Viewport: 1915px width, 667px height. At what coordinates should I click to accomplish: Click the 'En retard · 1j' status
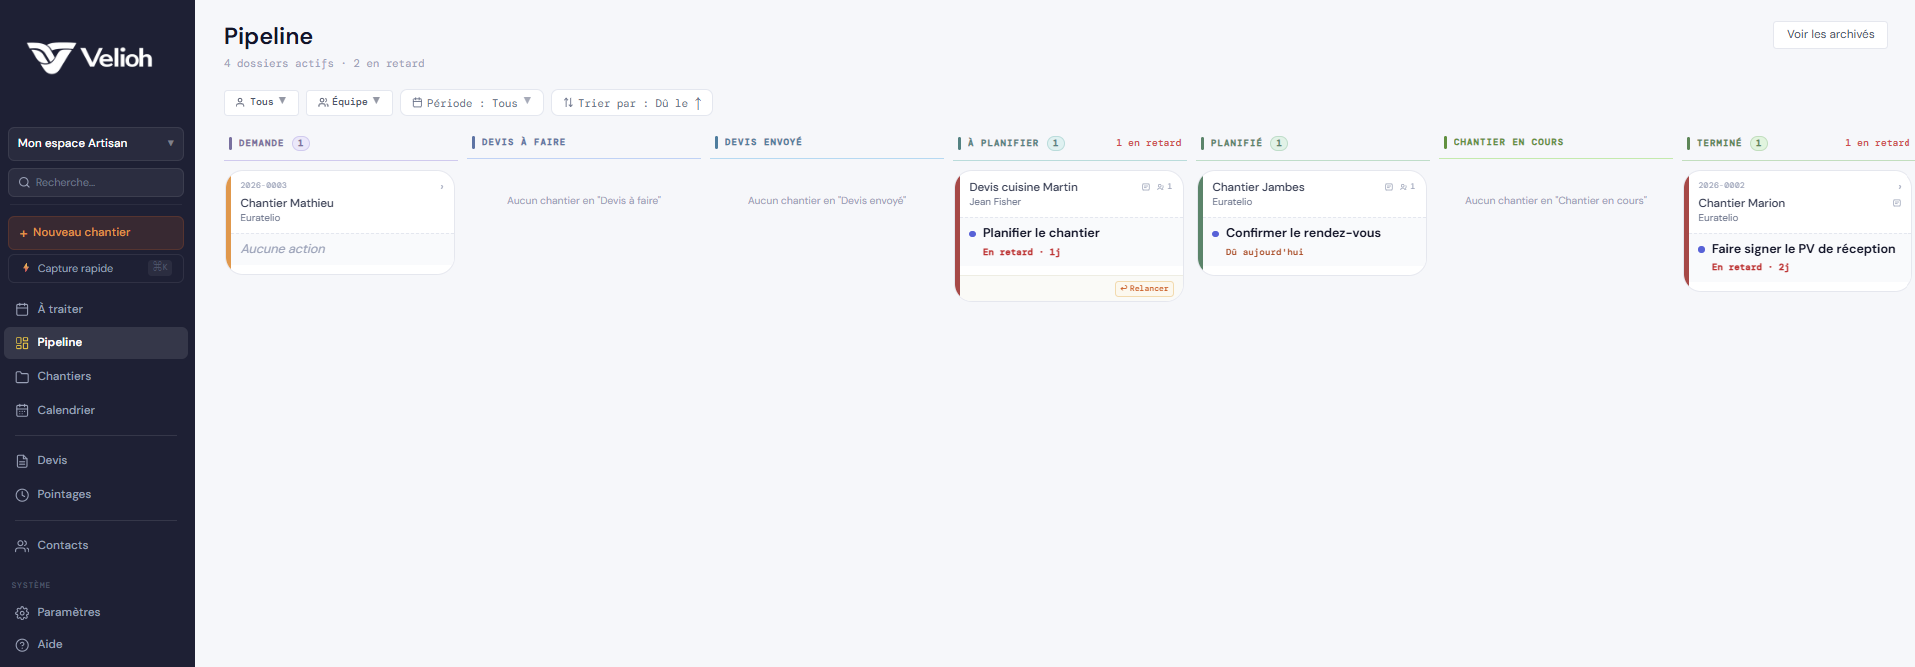click(x=1021, y=252)
